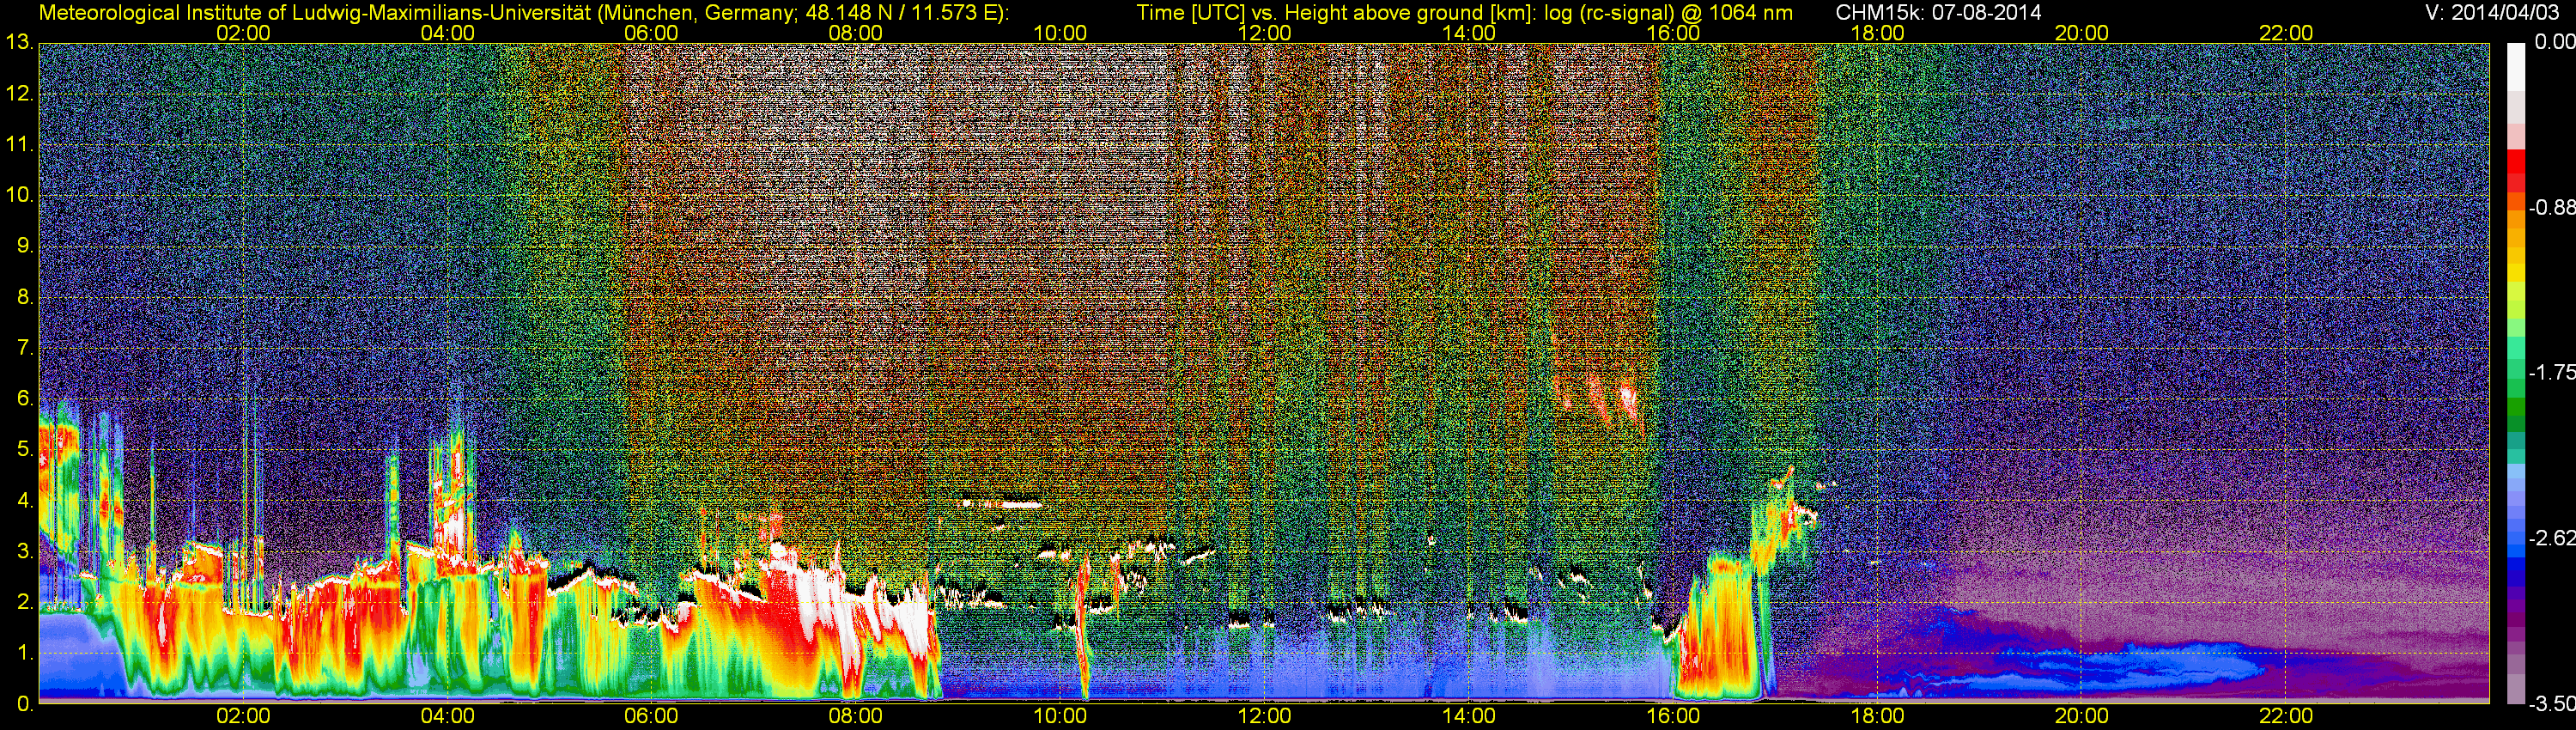Click the white cloud streaks near 6 km

point(1600,403)
